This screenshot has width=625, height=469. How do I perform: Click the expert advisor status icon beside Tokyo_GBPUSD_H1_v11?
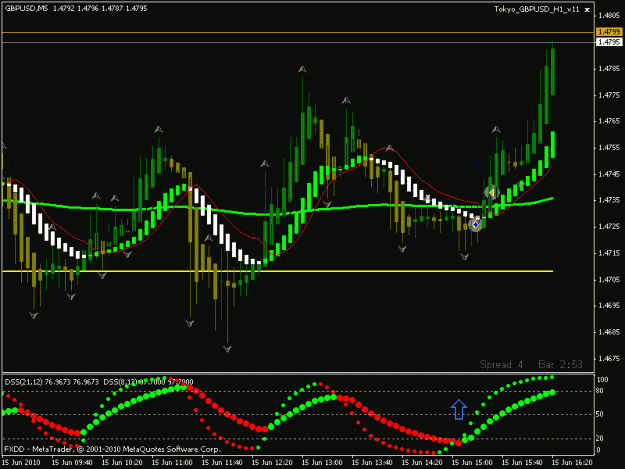[x=587, y=10]
